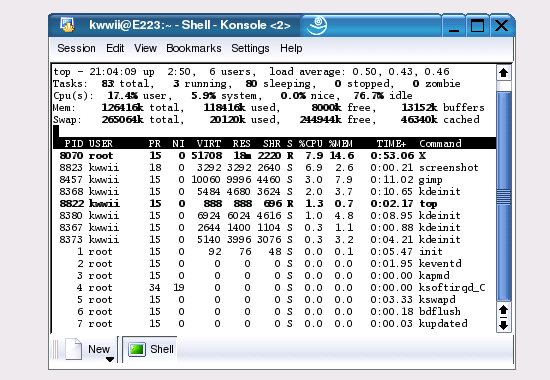
Task: Click the TIME+ column header
Action: (x=391, y=144)
